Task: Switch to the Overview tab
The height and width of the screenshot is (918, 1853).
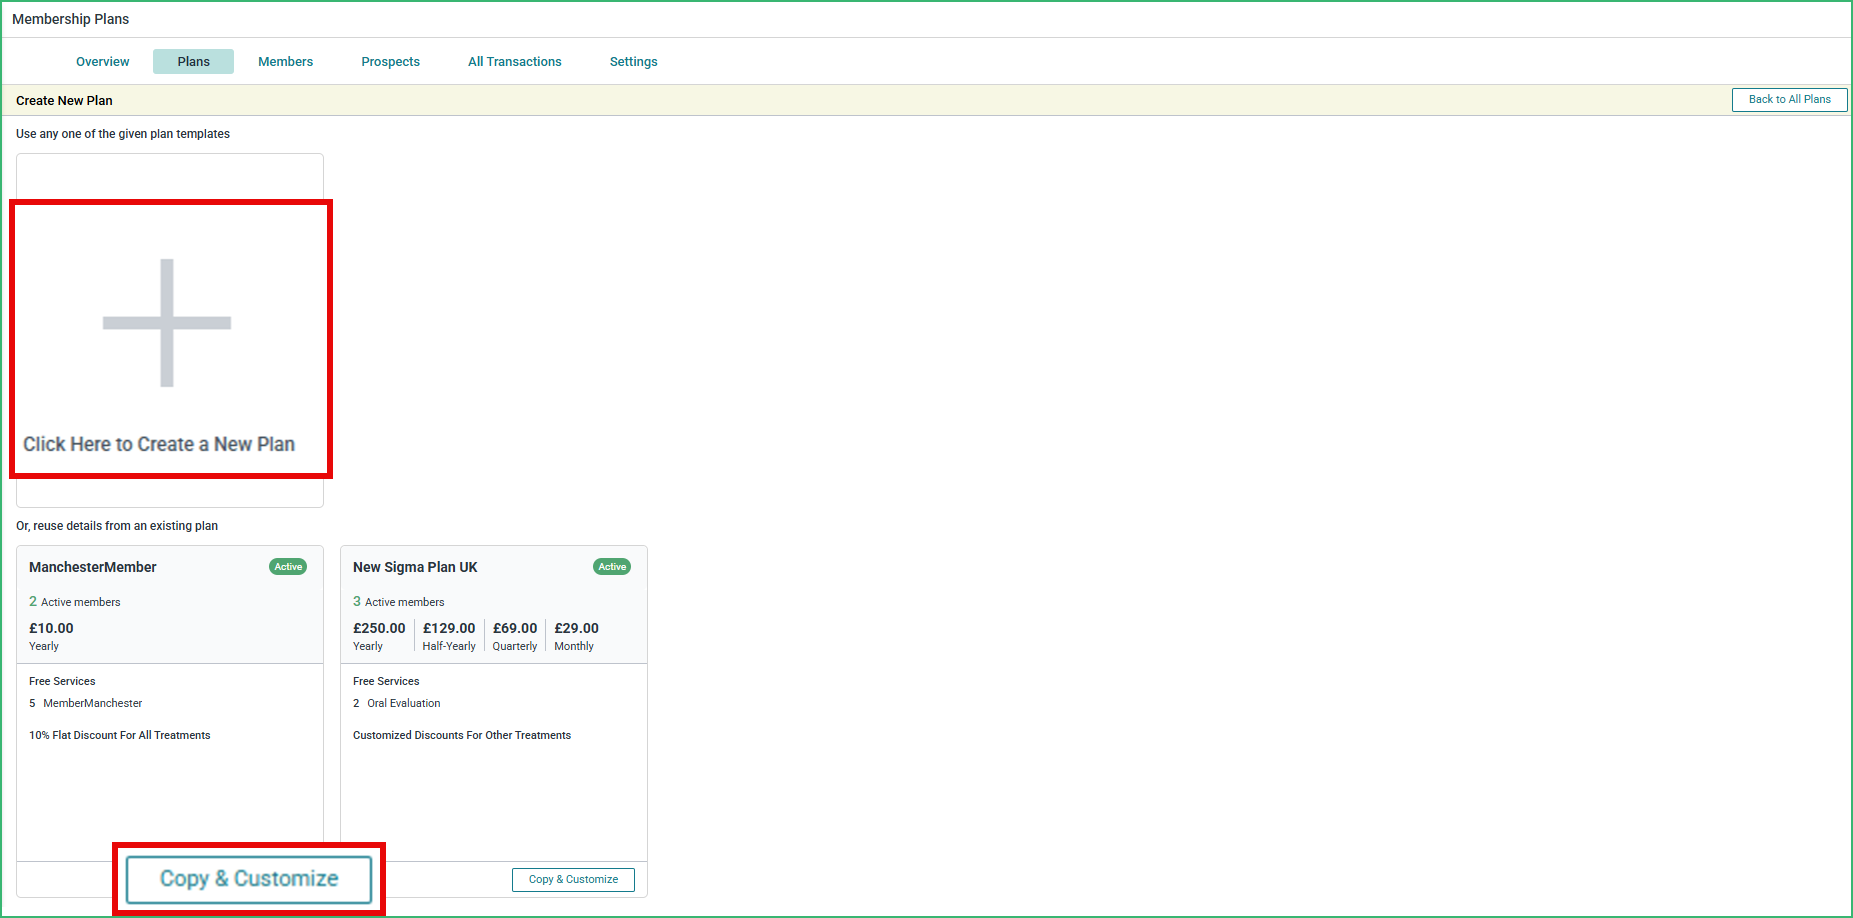Action: click(x=102, y=61)
